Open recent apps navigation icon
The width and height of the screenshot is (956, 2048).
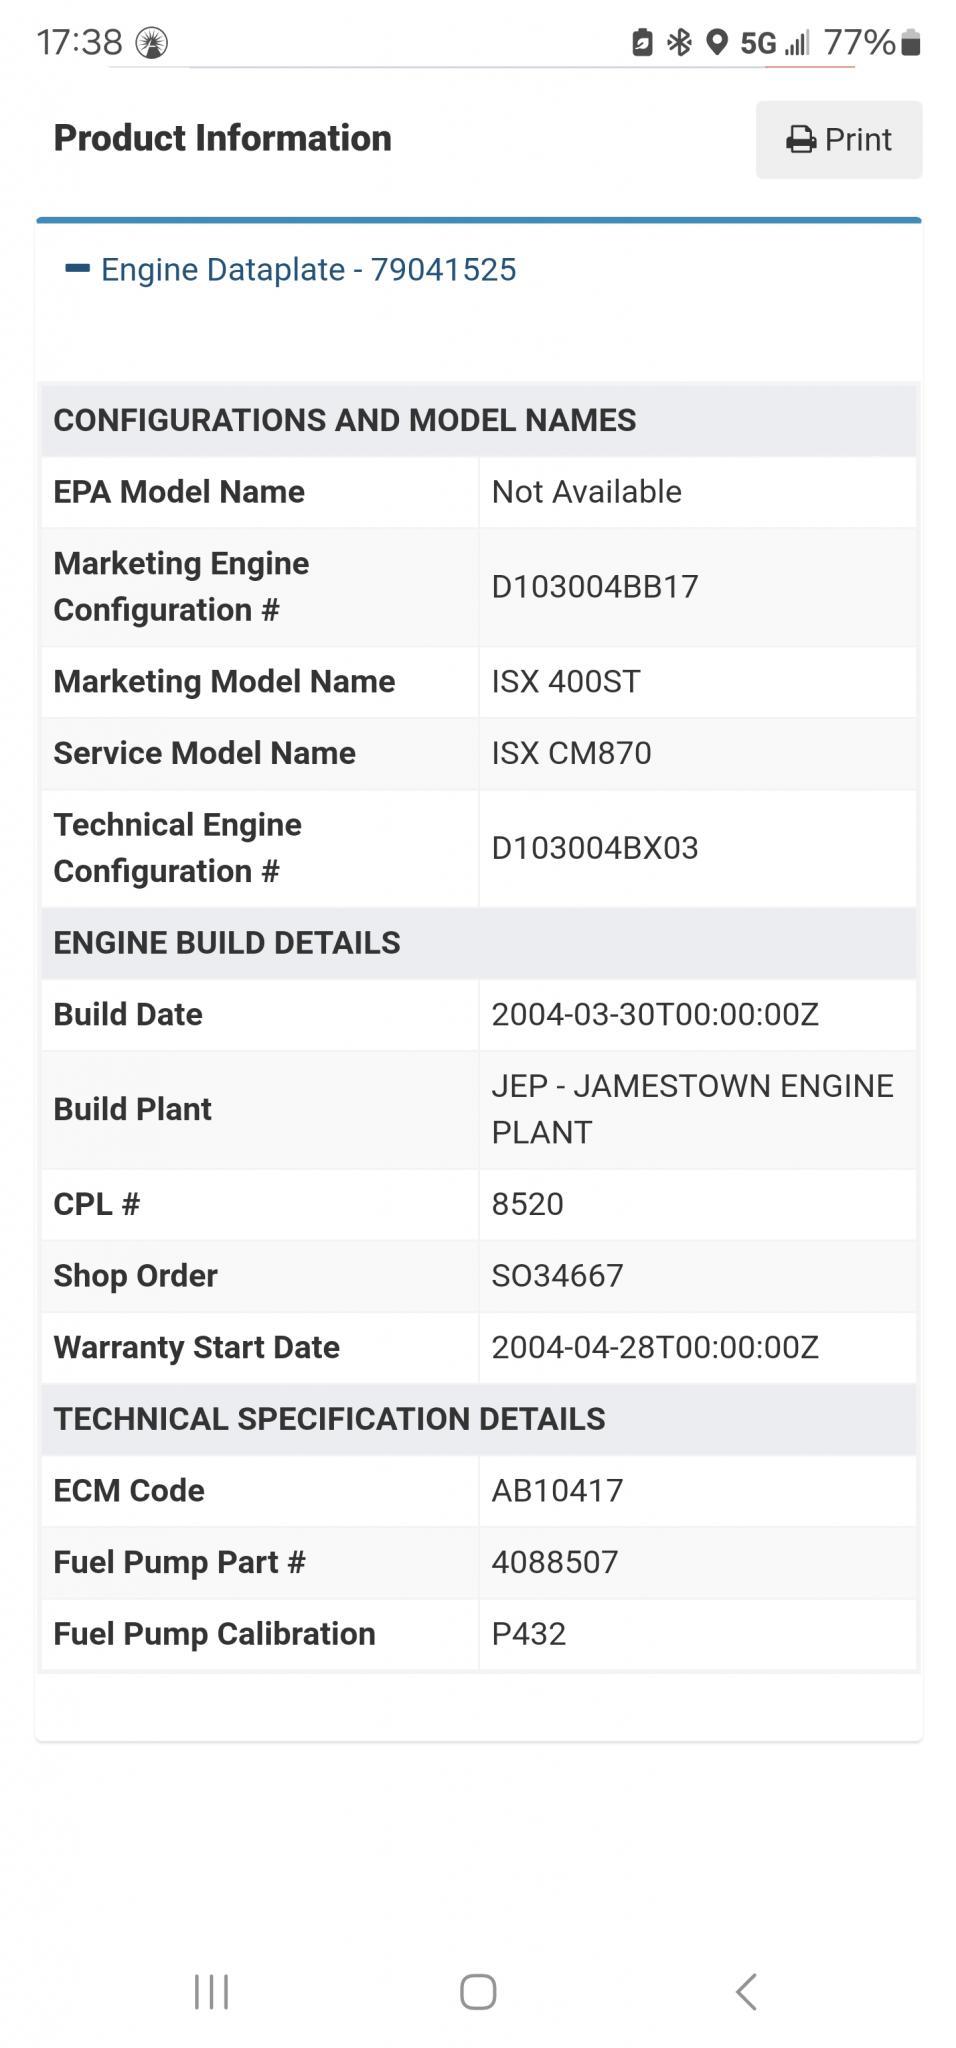[x=211, y=1991]
